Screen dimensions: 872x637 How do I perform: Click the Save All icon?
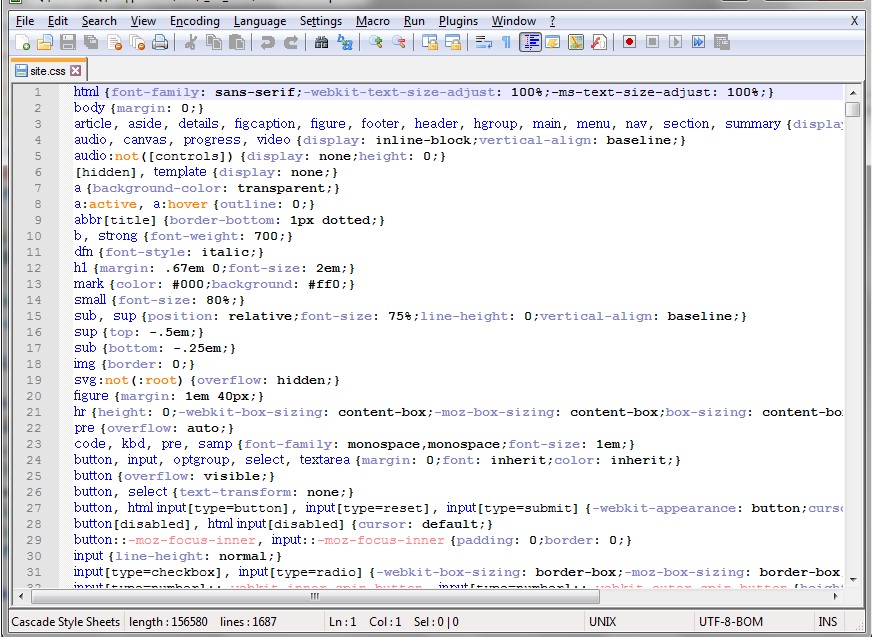click(x=91, y=42)
